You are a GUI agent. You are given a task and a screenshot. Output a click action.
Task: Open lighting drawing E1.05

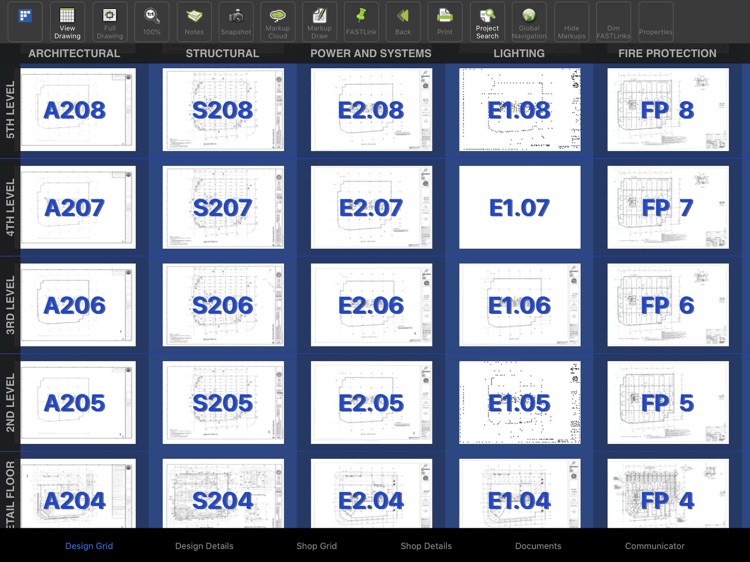pyautogui.click(x=520, y=402)
